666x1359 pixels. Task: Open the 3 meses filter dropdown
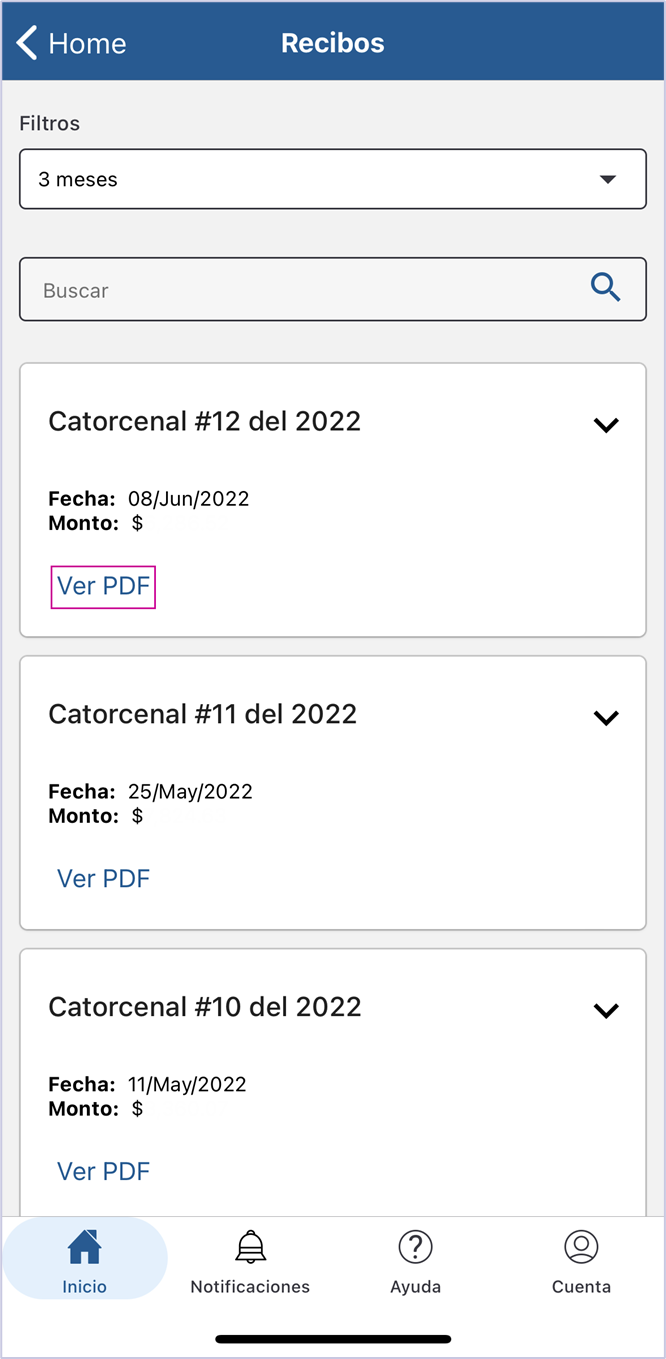(x=333, y=179)
